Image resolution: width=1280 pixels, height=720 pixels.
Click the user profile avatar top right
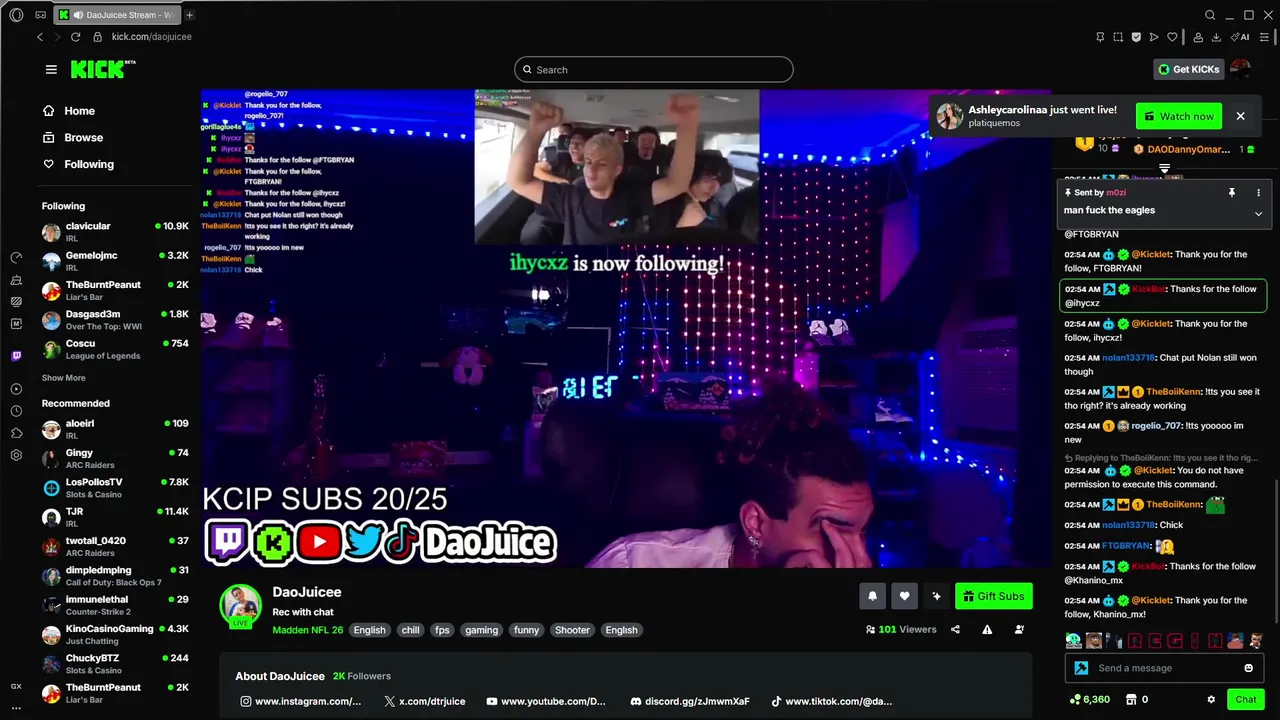1240,69
